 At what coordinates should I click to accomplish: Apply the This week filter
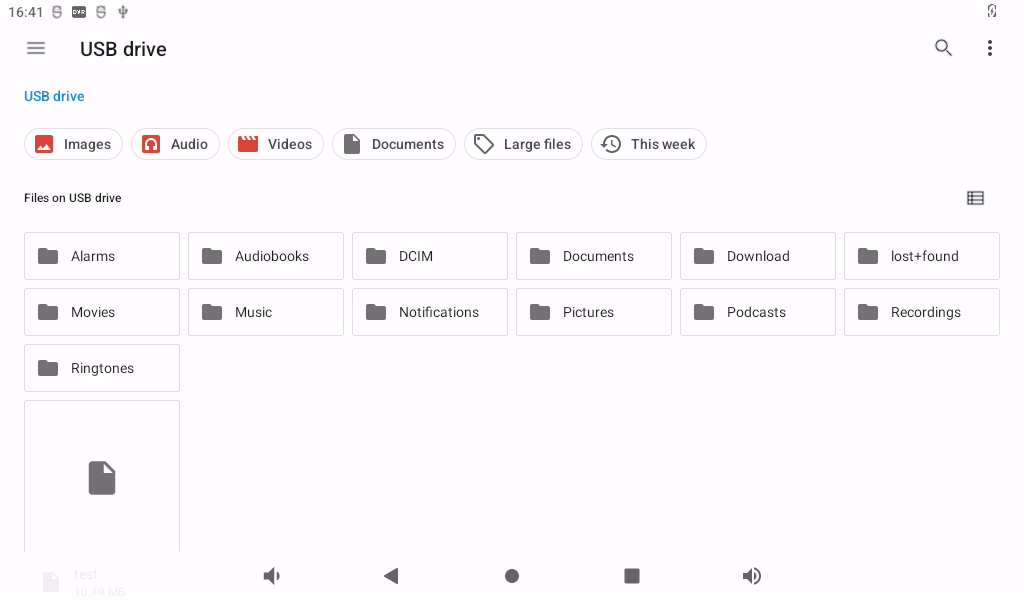click(648, 144)
